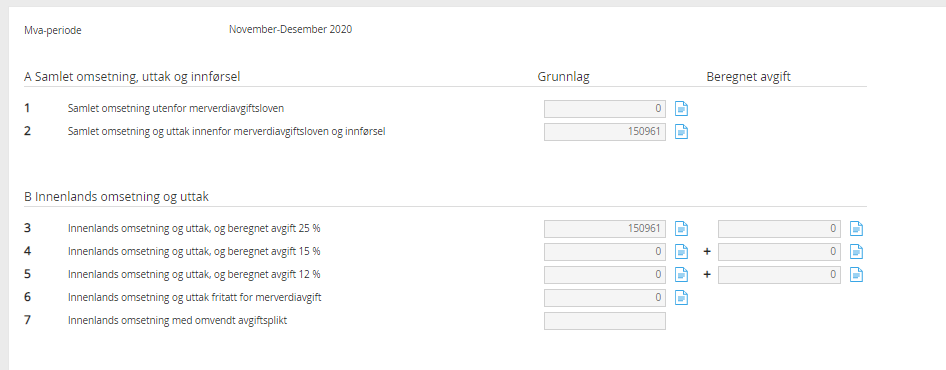The image size is (946, 370).
Task: Open details icon for line 4 Grunnlag
Action: tap(681, 252)
